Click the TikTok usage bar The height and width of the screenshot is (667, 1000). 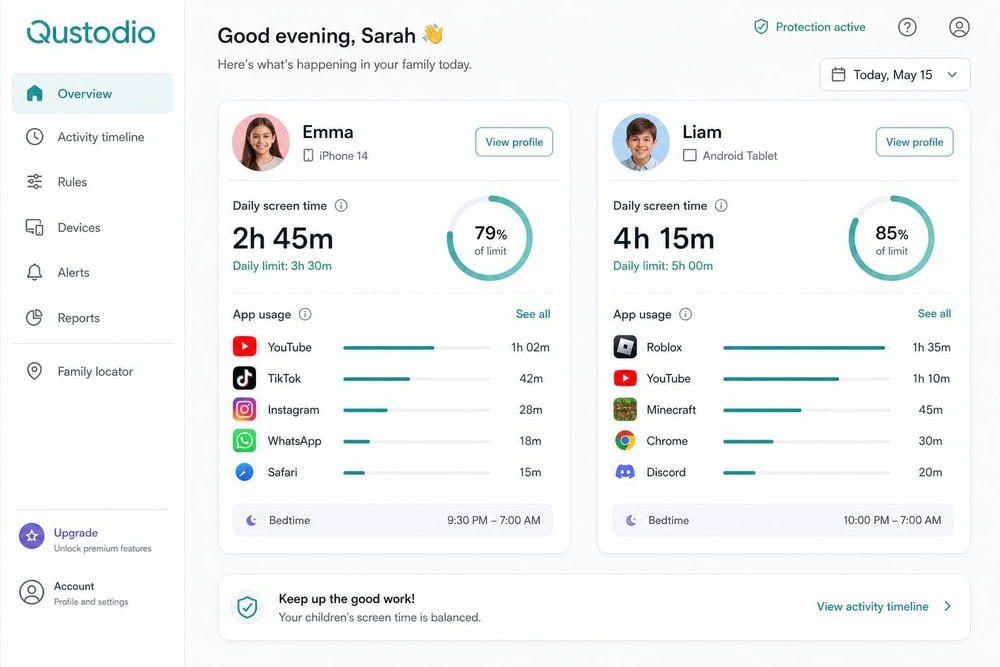tap(416, 379)
